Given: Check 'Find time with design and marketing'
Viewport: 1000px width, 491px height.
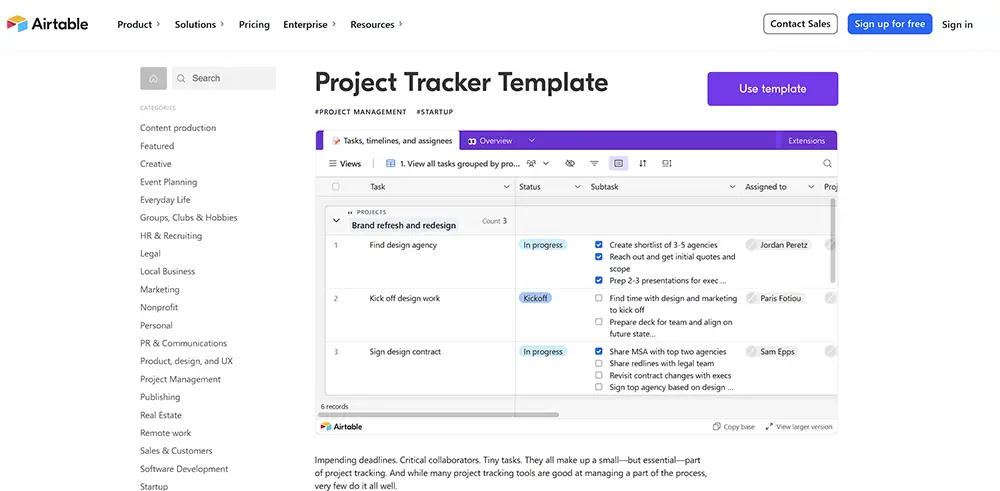Looking at the screenshot, I should [598, 298].
